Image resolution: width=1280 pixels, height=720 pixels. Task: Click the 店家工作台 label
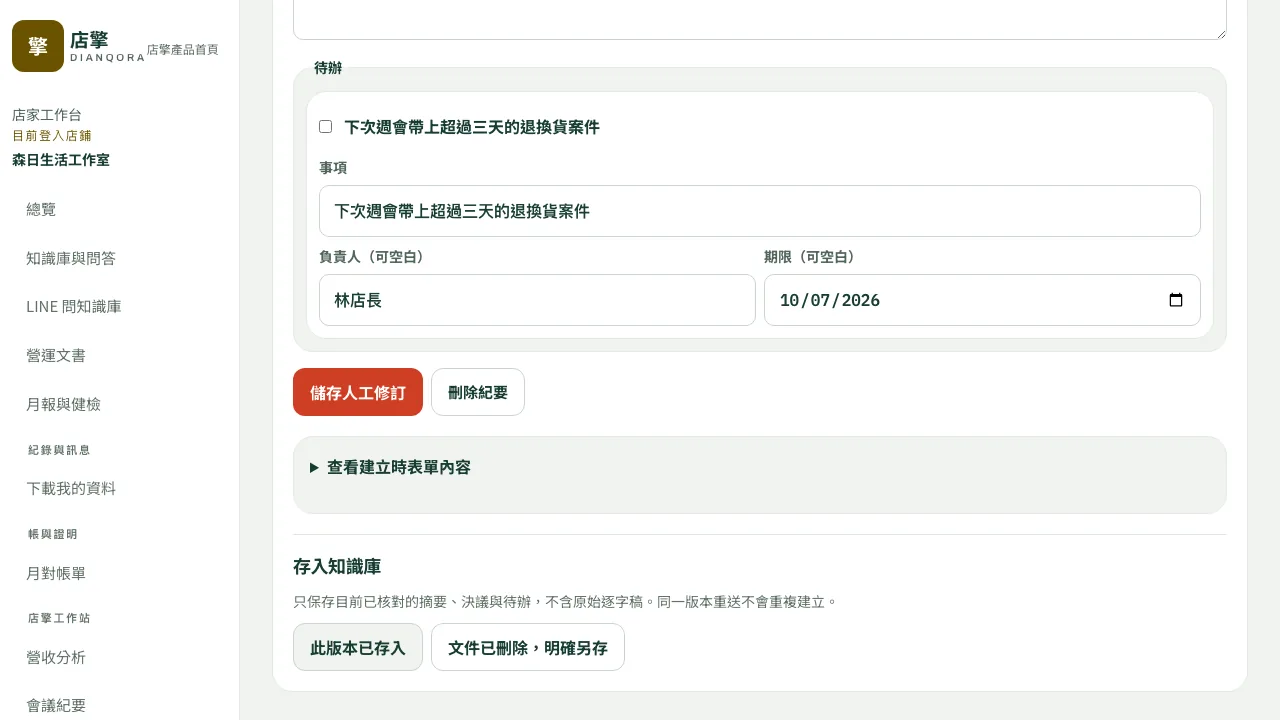coord(47,115)
